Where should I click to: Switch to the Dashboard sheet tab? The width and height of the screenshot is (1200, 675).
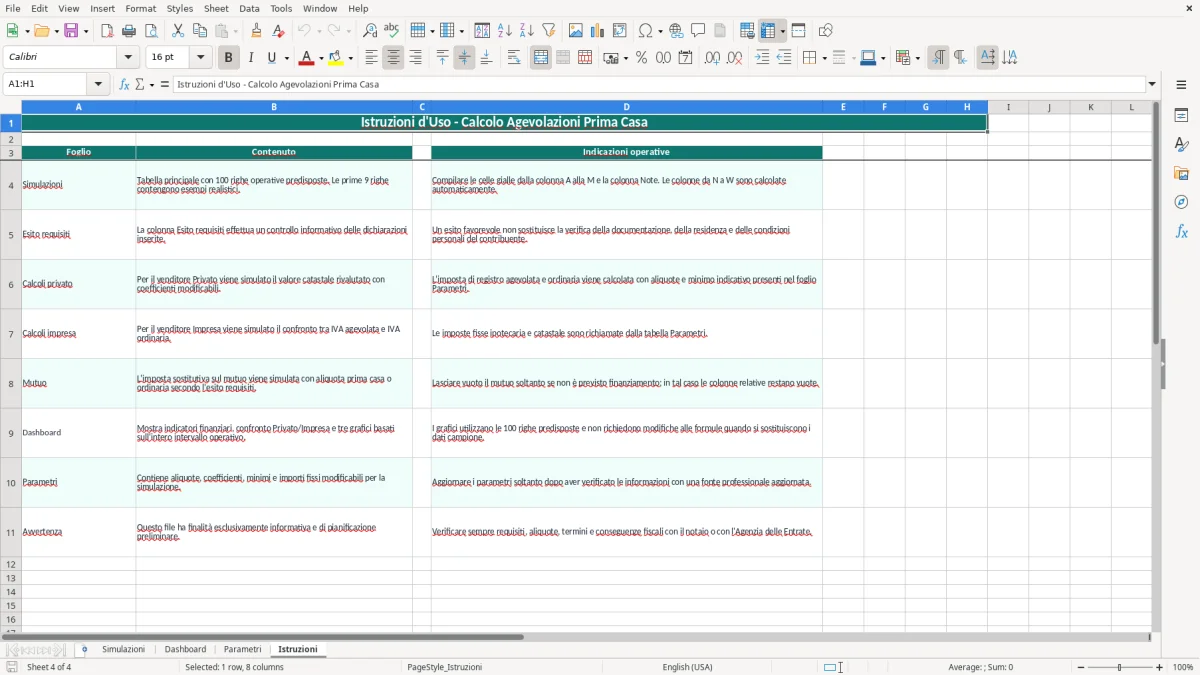[185, 650]
